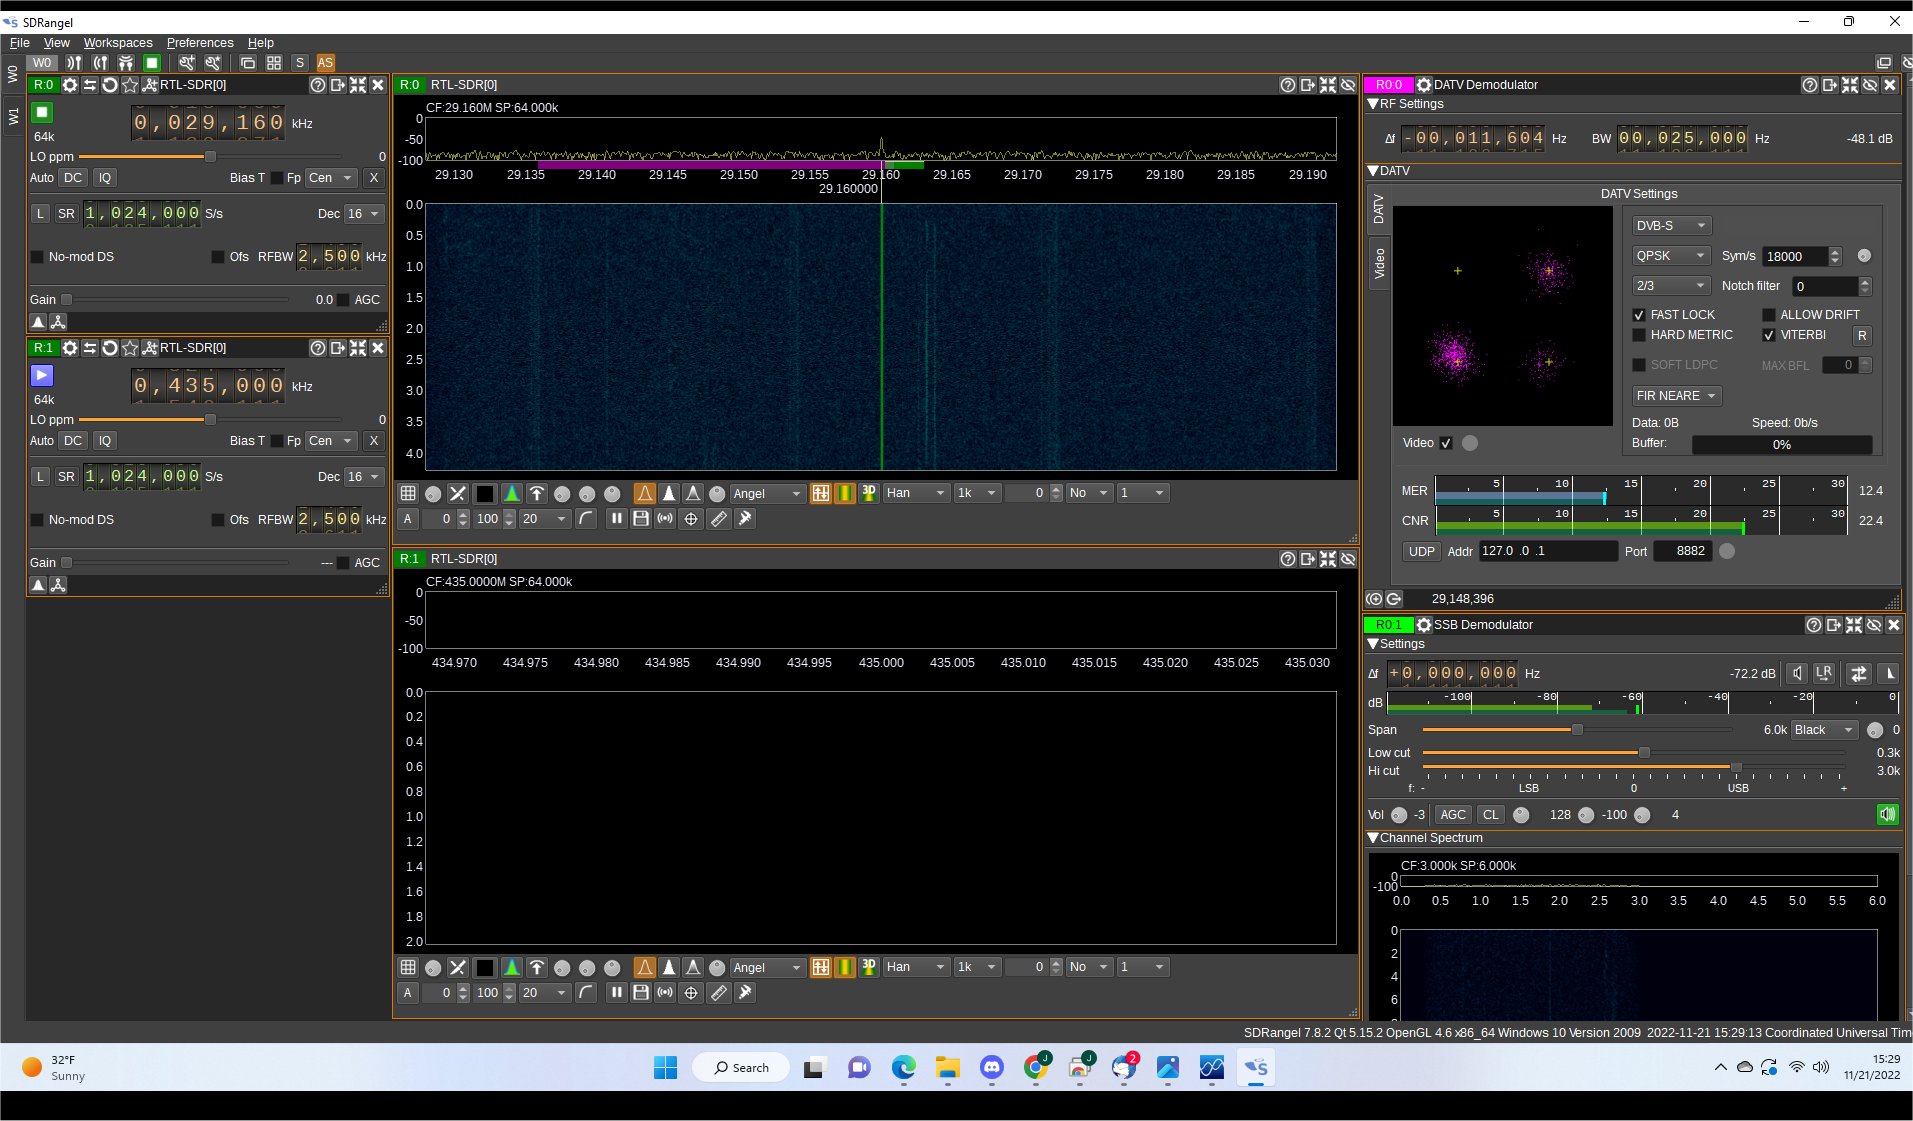Viewport: 1913px width, 1121px height.
Task: Click the add workspace wrench icon
Action: pos(187,62)
